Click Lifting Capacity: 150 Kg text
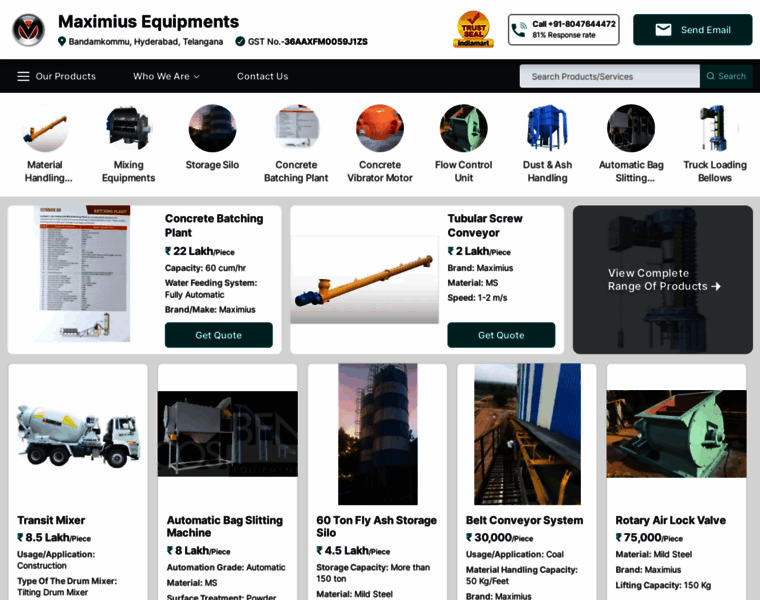Screen dimensions: 760x600 pos(663,585)
